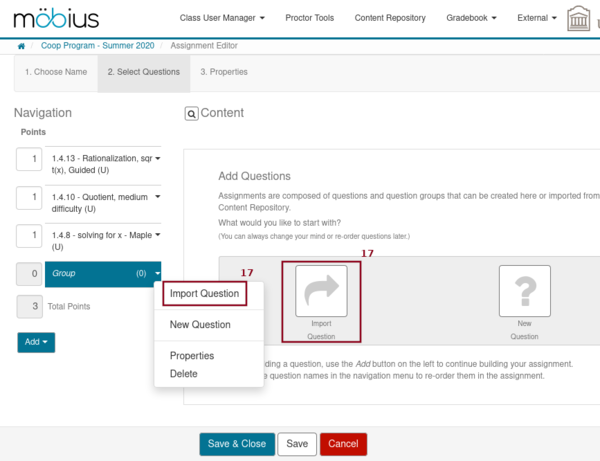Select the 1.4.10 - Quotient question
The width and height of the screenshot is (600, 461).
99,203
